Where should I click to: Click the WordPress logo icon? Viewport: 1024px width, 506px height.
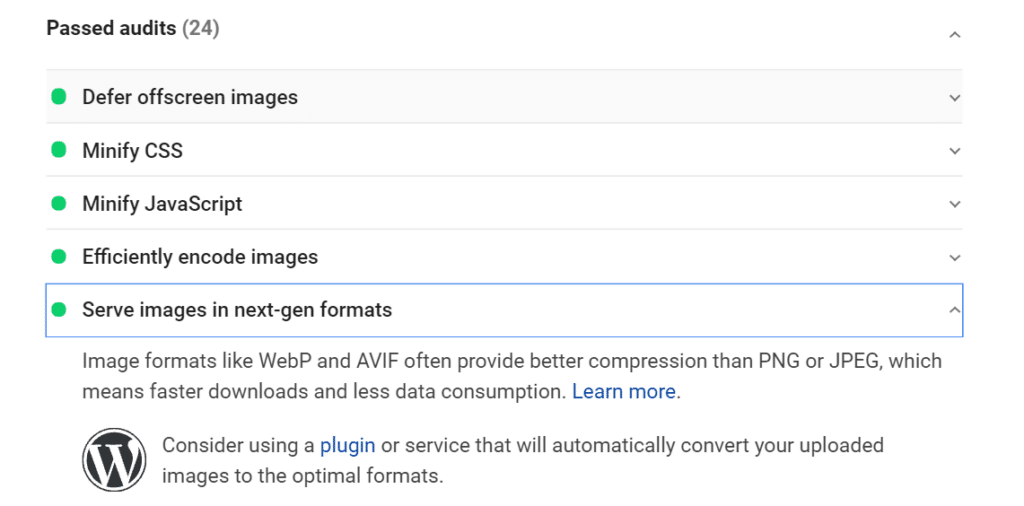(x=114, y=460)
